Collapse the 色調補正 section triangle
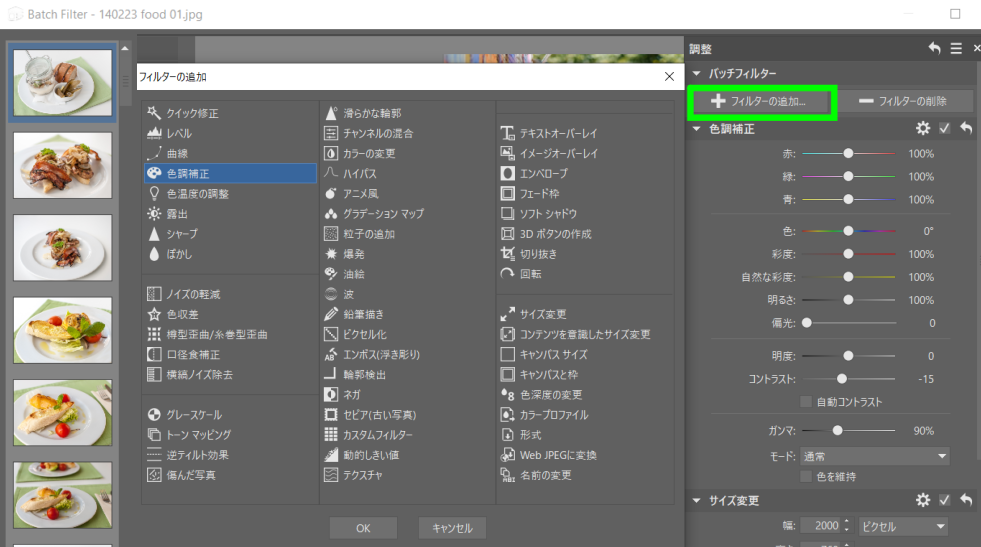 696,129
